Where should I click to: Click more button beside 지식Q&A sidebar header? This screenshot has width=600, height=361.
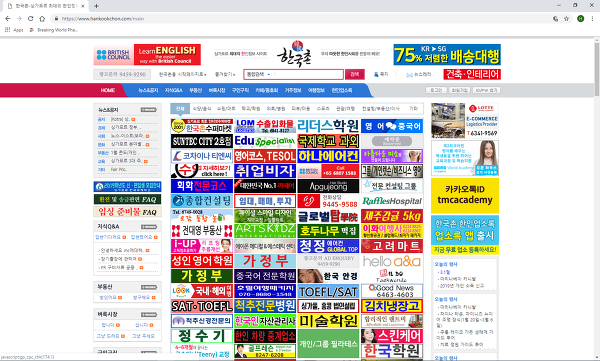point(148,227)
